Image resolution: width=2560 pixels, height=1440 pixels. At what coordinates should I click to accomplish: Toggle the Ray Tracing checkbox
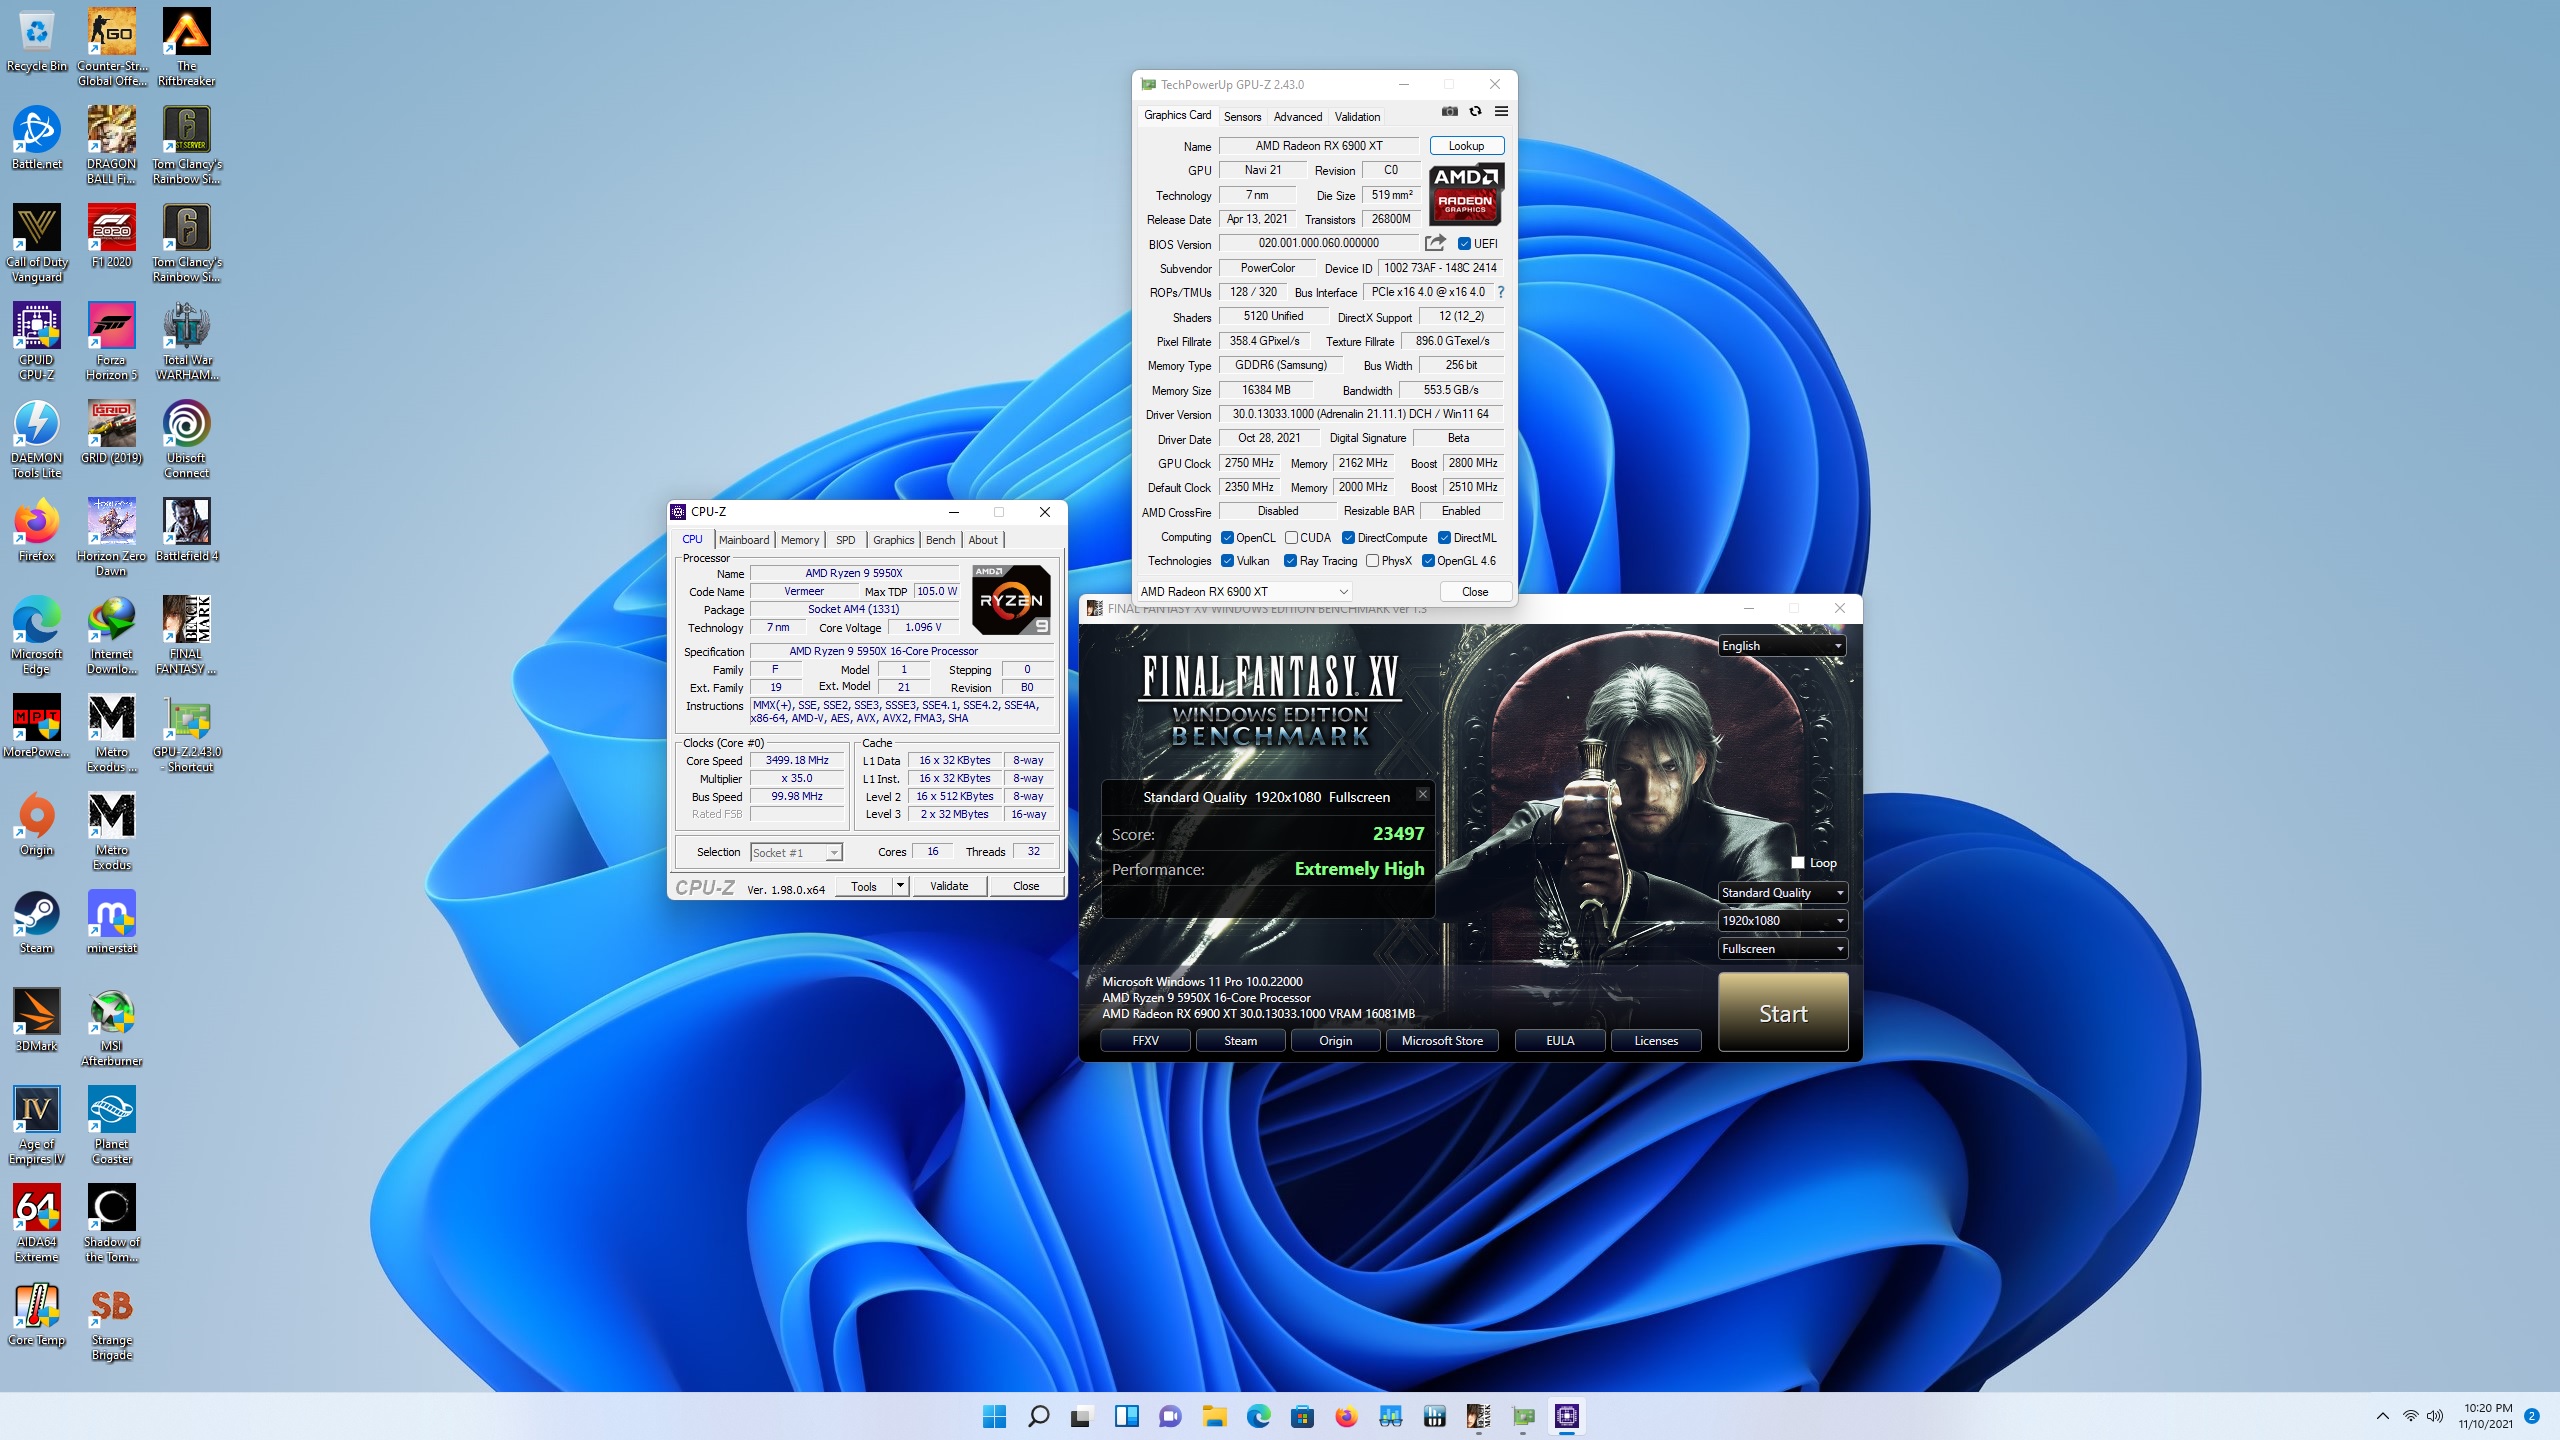tap(1290, 561)
